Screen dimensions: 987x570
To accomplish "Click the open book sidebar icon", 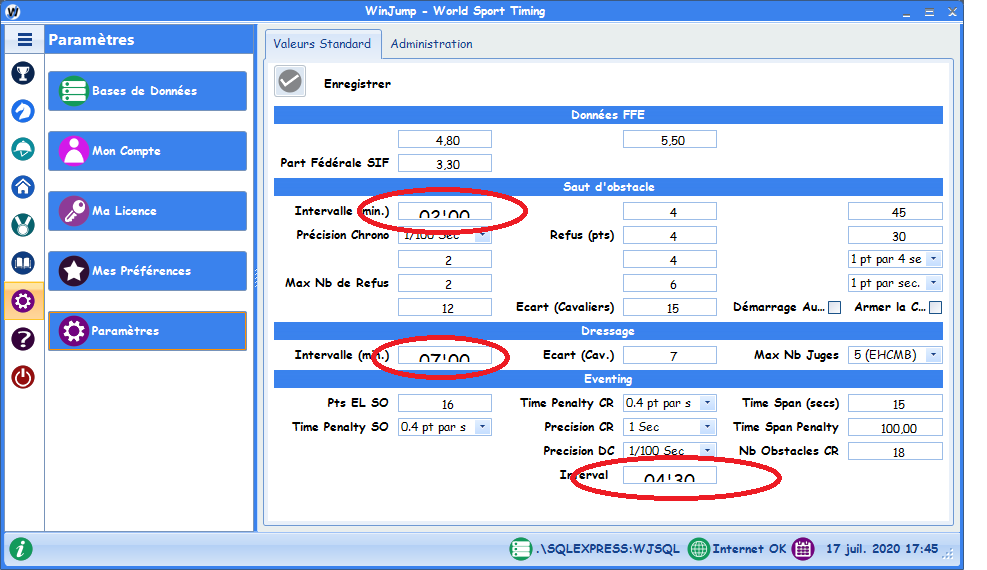I will [23, 263].
